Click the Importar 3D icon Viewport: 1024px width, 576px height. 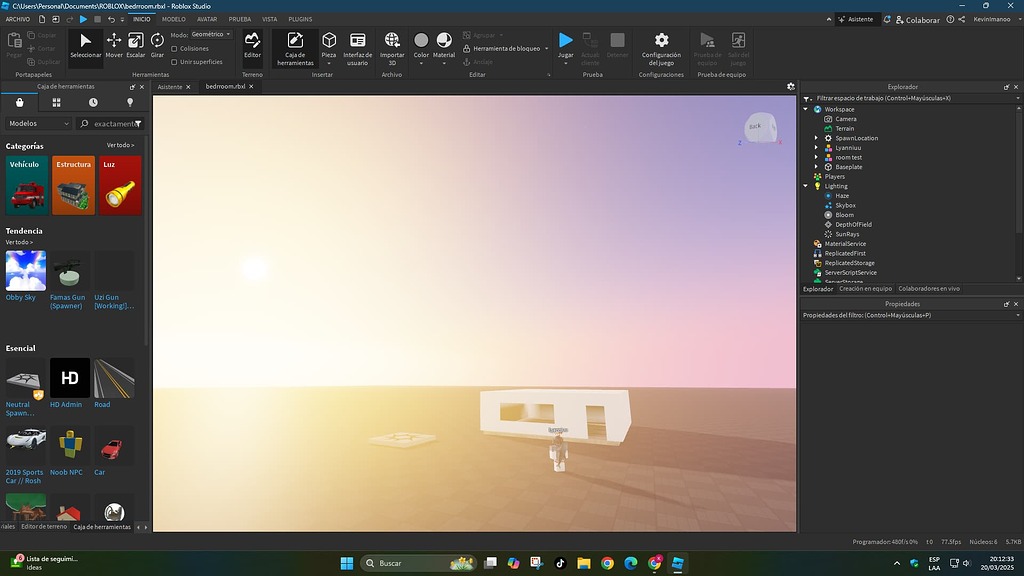(392, 42)
